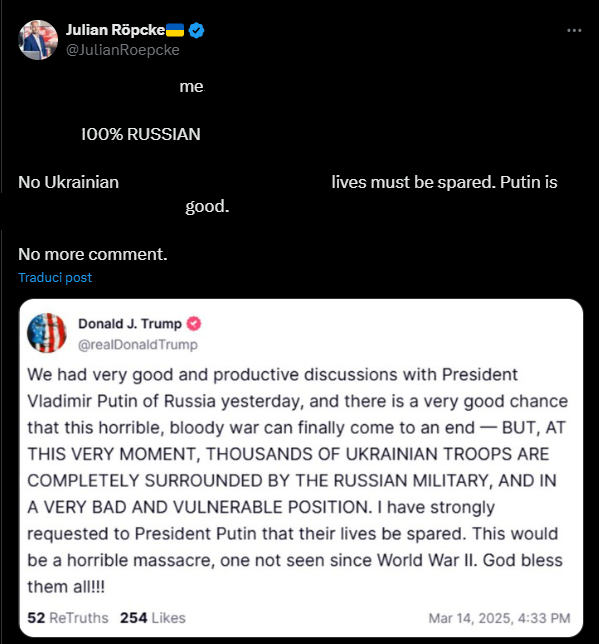The image size is (599, 644).
Task: View the 52 ReTruths count
Action: click(x=68, y=618)
